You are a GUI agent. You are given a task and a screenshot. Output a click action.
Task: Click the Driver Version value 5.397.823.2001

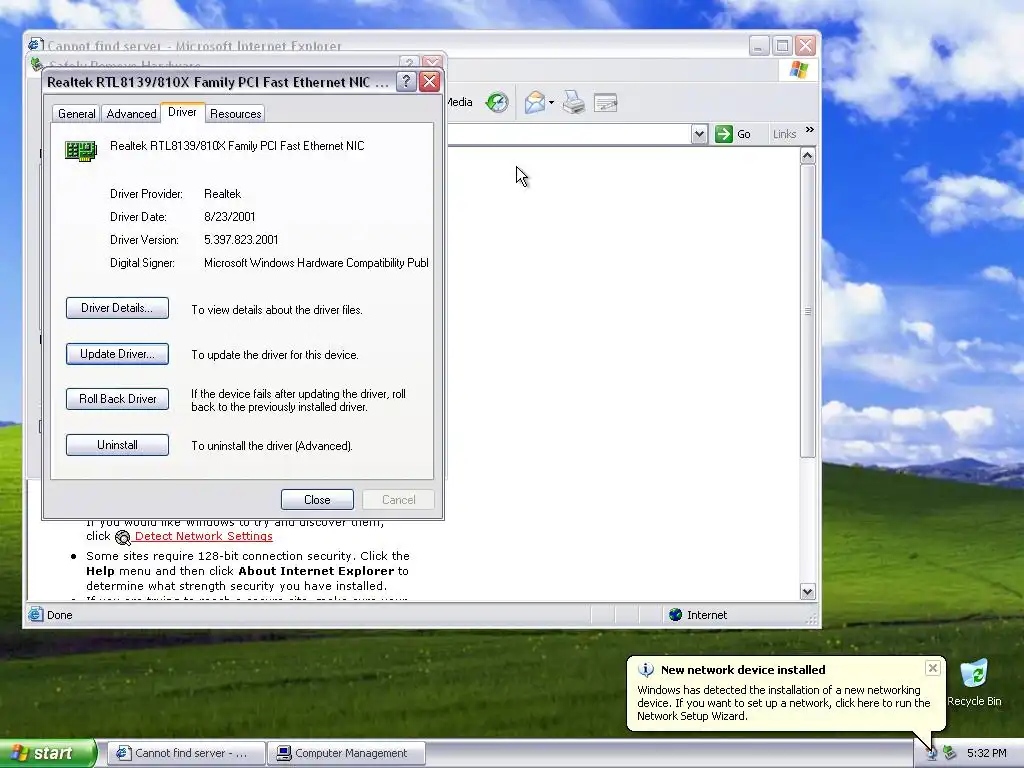241,240
